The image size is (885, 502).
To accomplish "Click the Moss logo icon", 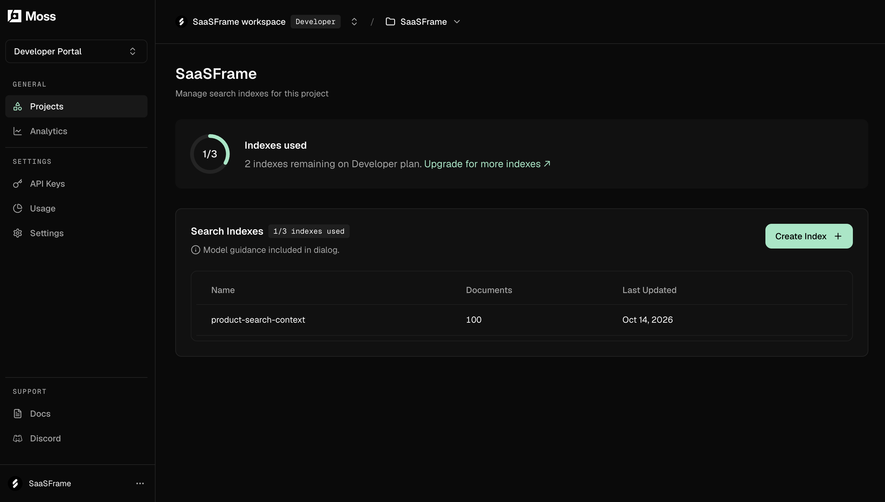I will pyautogui.click(x=14, y=16).
